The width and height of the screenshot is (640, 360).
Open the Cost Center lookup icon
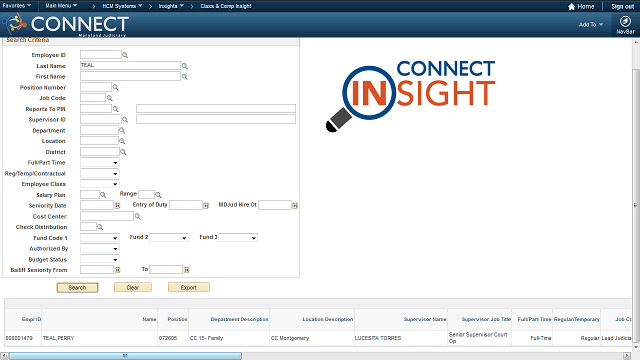pos(138,216)
